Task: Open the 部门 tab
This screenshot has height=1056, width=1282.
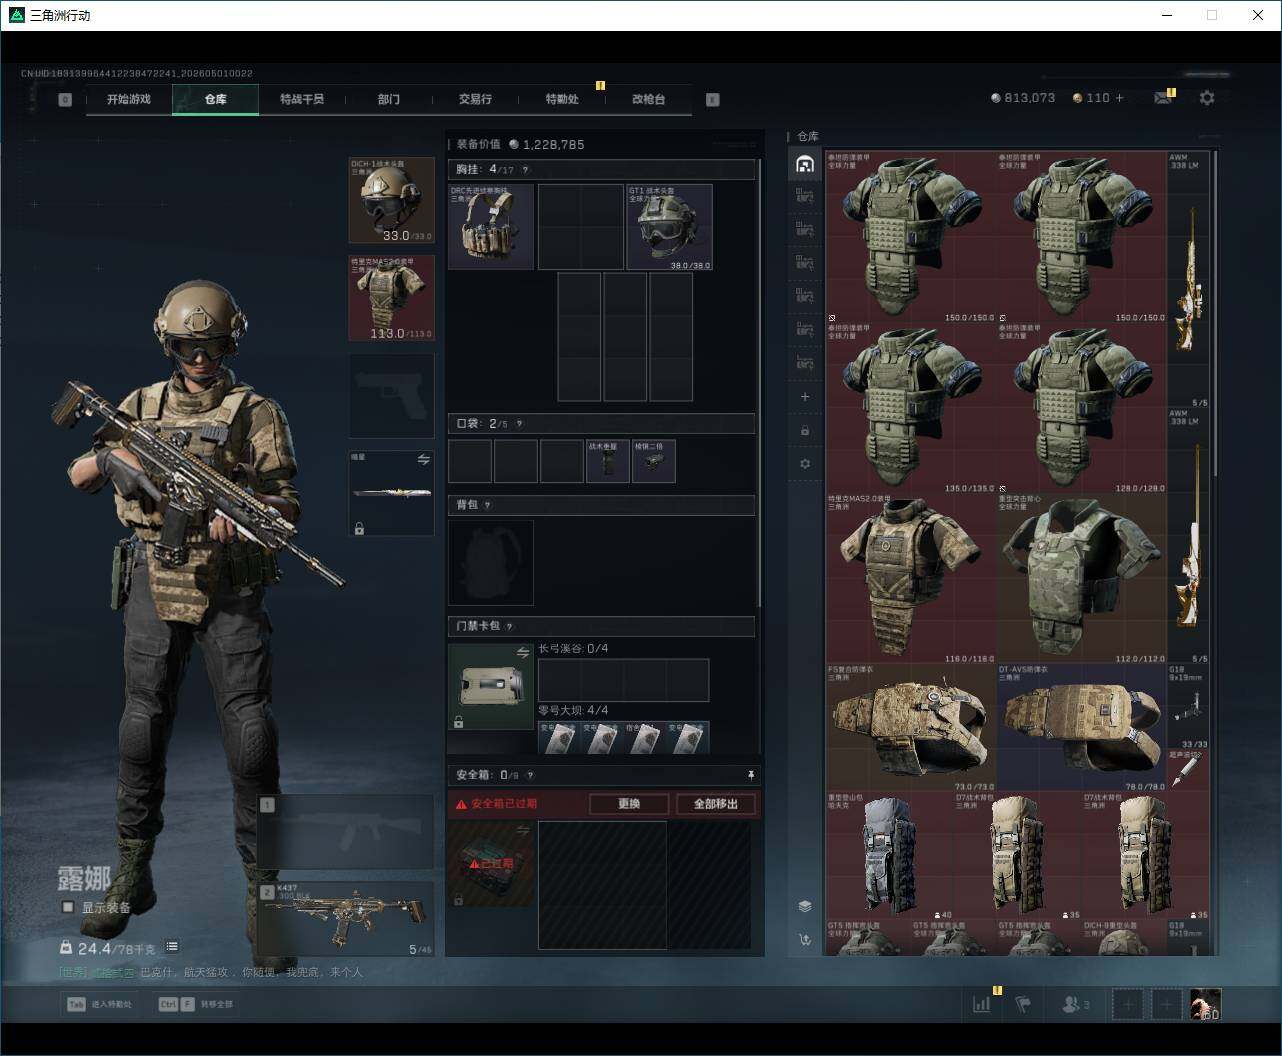Action: (389, 99)
